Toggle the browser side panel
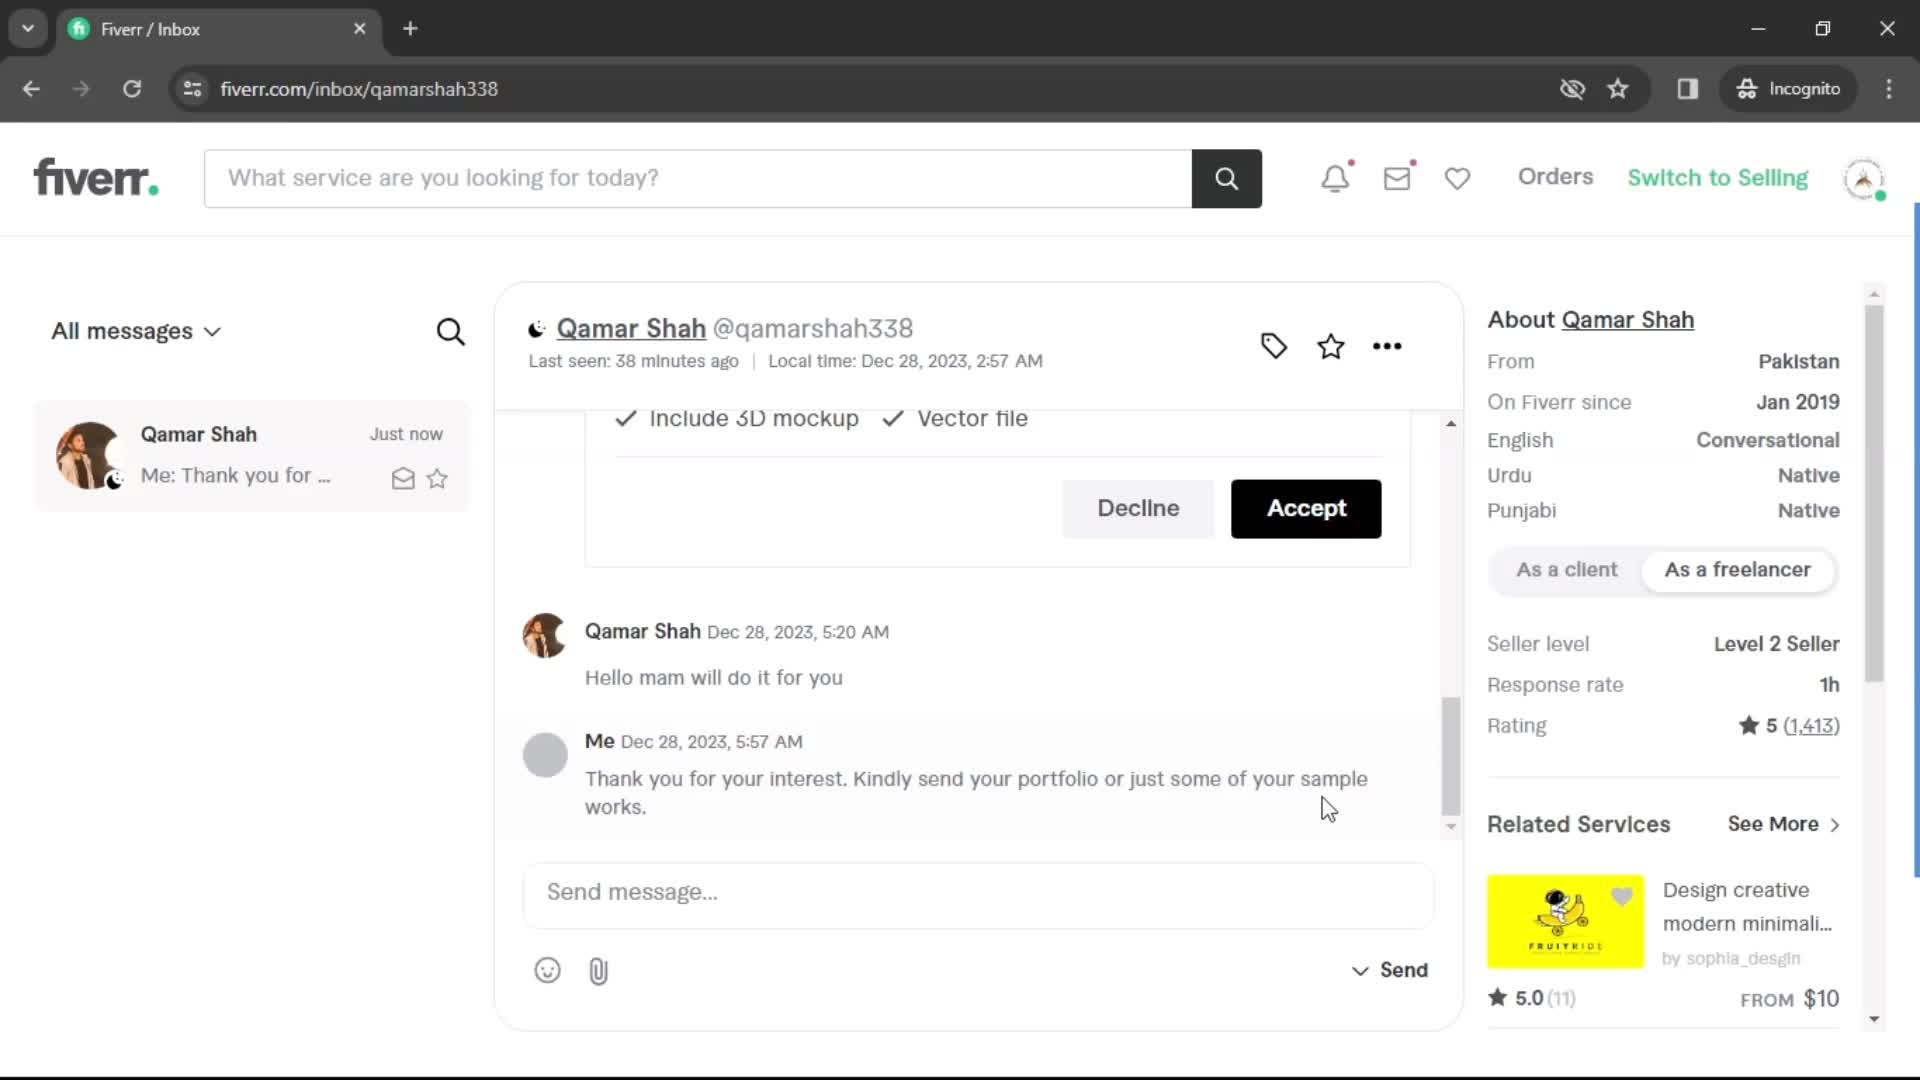The image size is (1920, 1080). coord(1687,89)
